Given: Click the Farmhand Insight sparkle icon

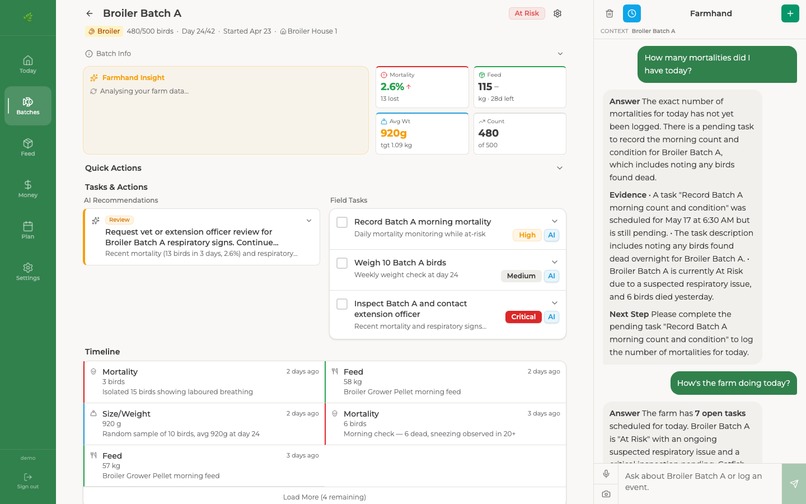Looking at the screenshot, I should (x=94, y=78).
